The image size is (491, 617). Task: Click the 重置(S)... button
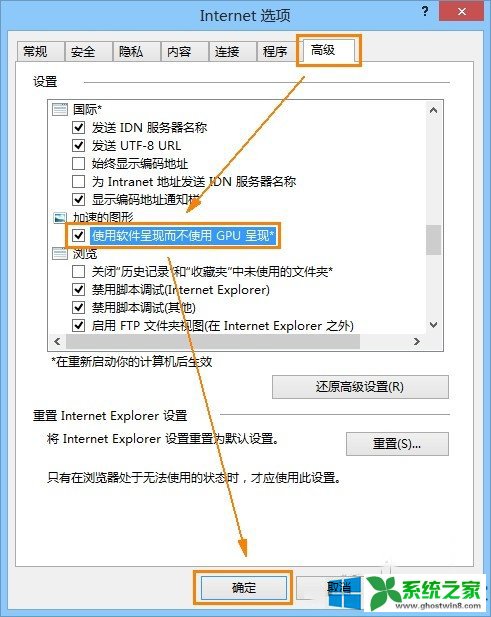point(397,444)
